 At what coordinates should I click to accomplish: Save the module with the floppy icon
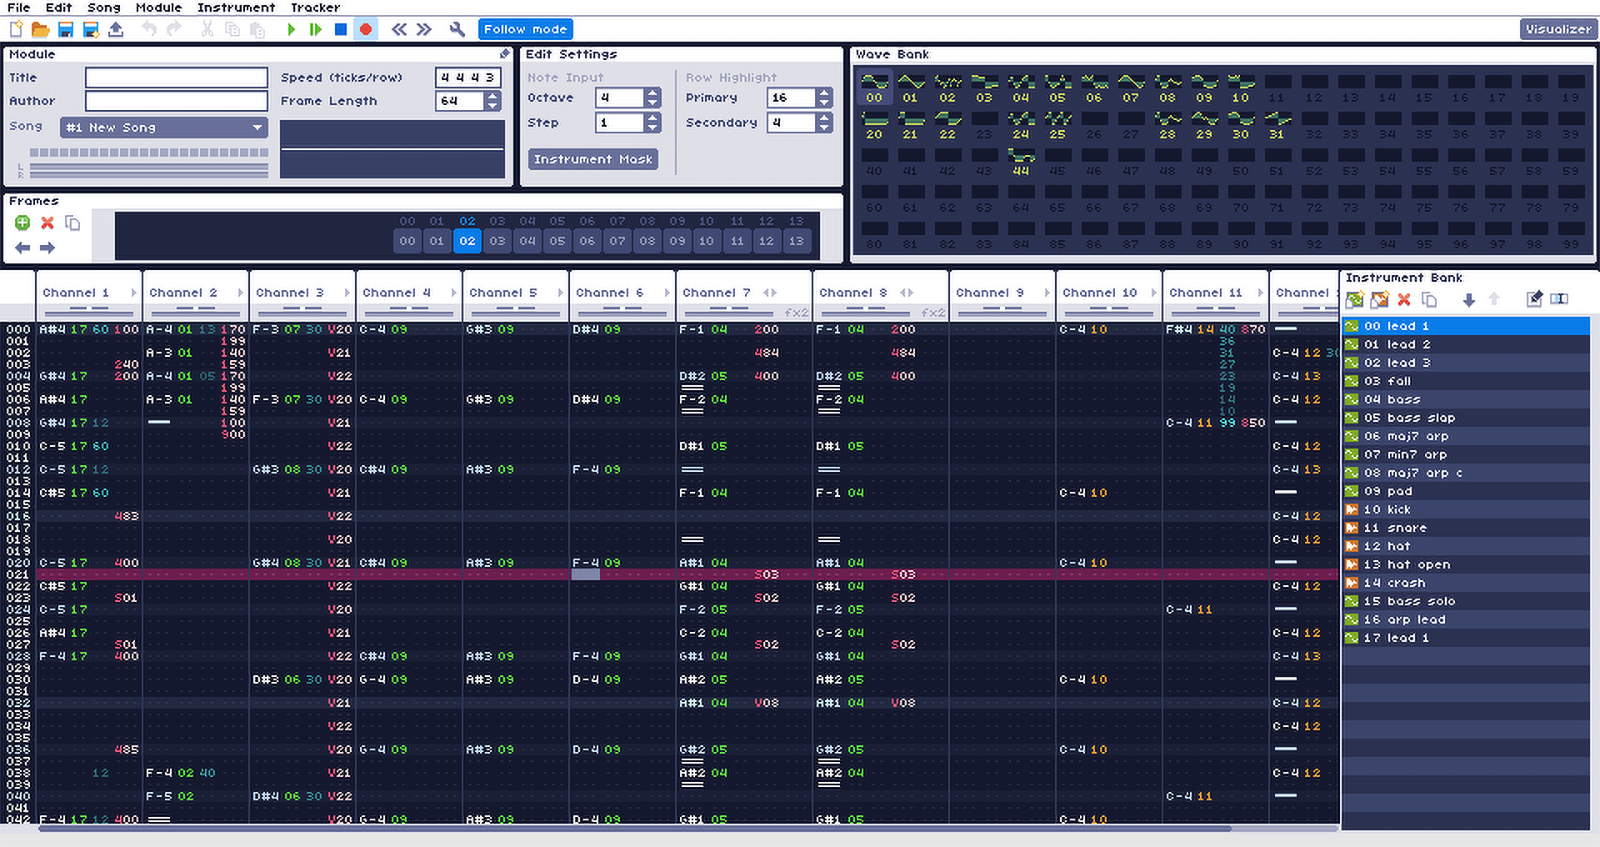click(x=65, y=29)
